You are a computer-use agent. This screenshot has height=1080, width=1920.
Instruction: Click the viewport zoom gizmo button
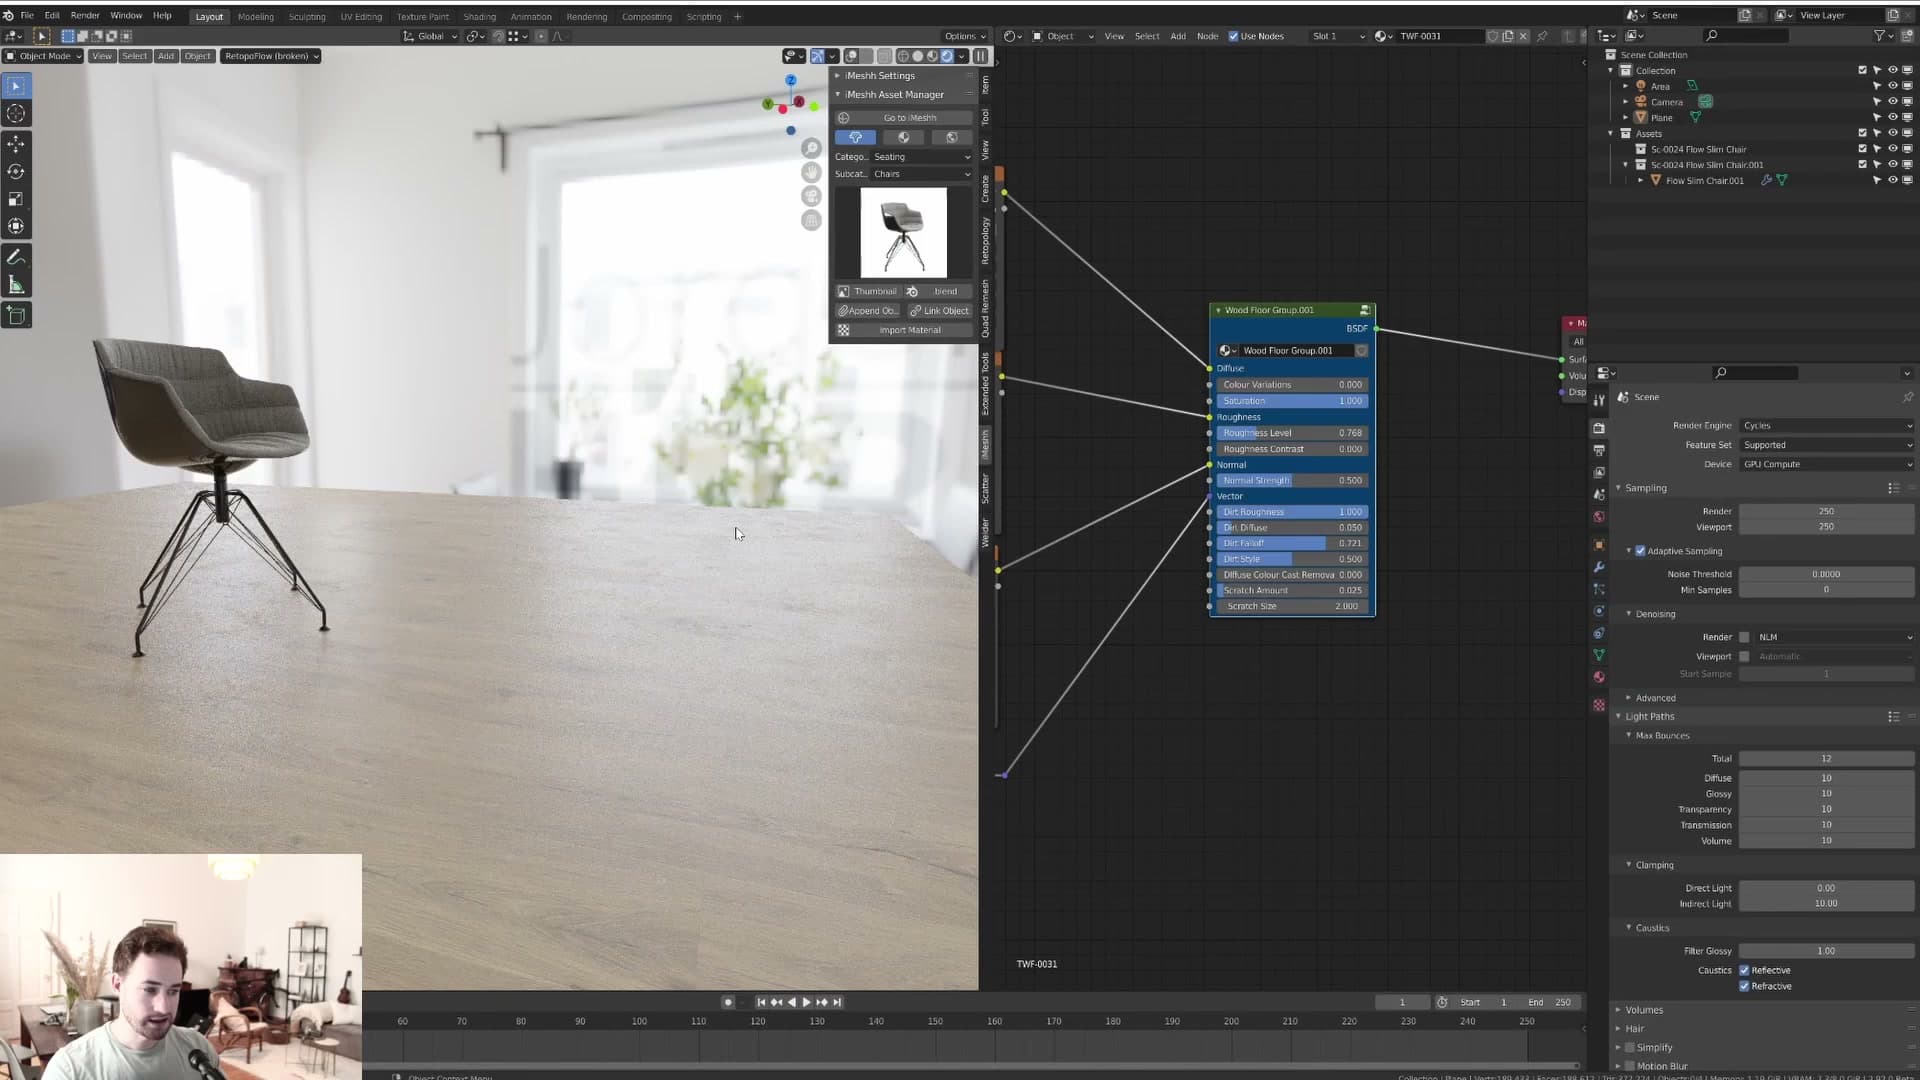(x=811, y=148)
